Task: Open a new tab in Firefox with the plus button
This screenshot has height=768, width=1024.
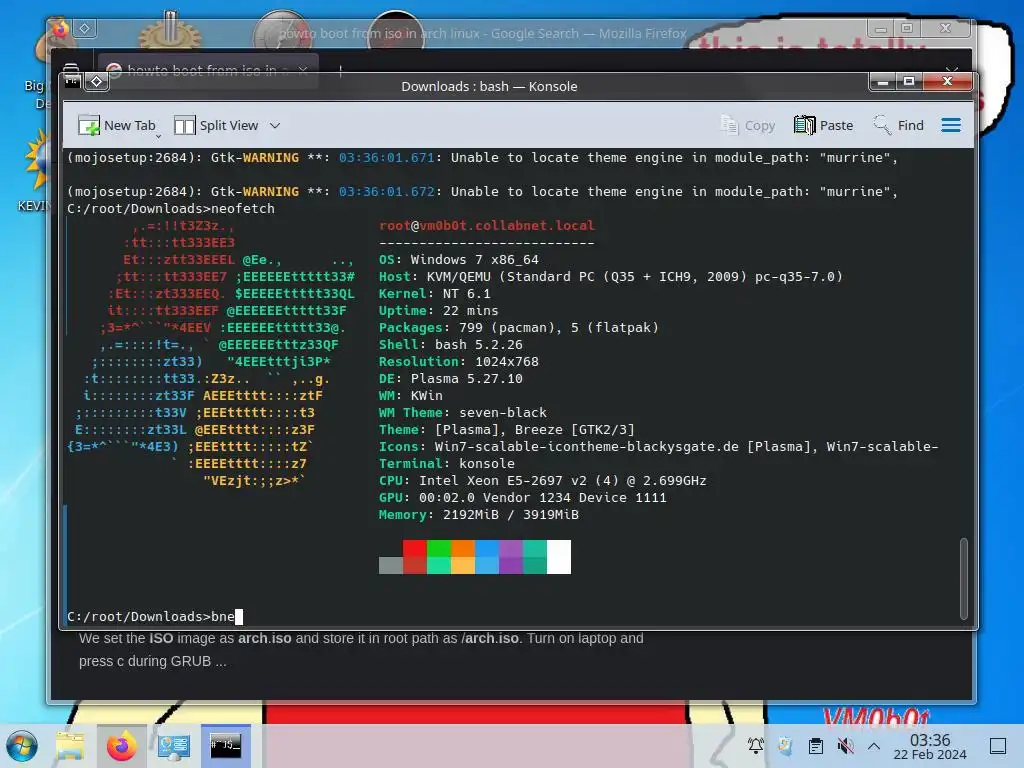Action: pyautogui.click(x=340, y=71)
